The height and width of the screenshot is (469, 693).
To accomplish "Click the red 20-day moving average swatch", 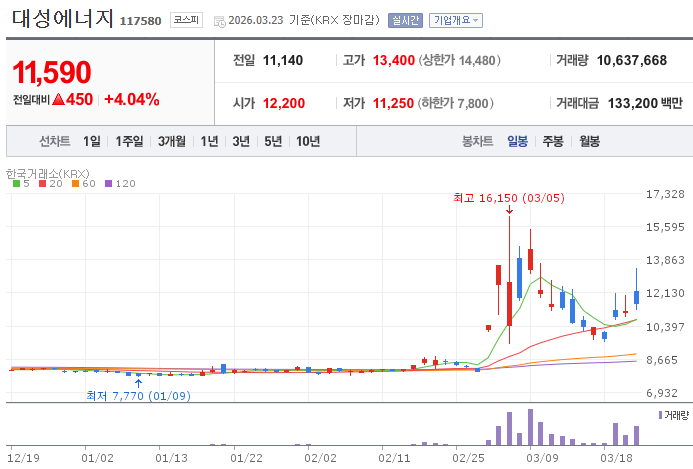I will tap(42, 183).
